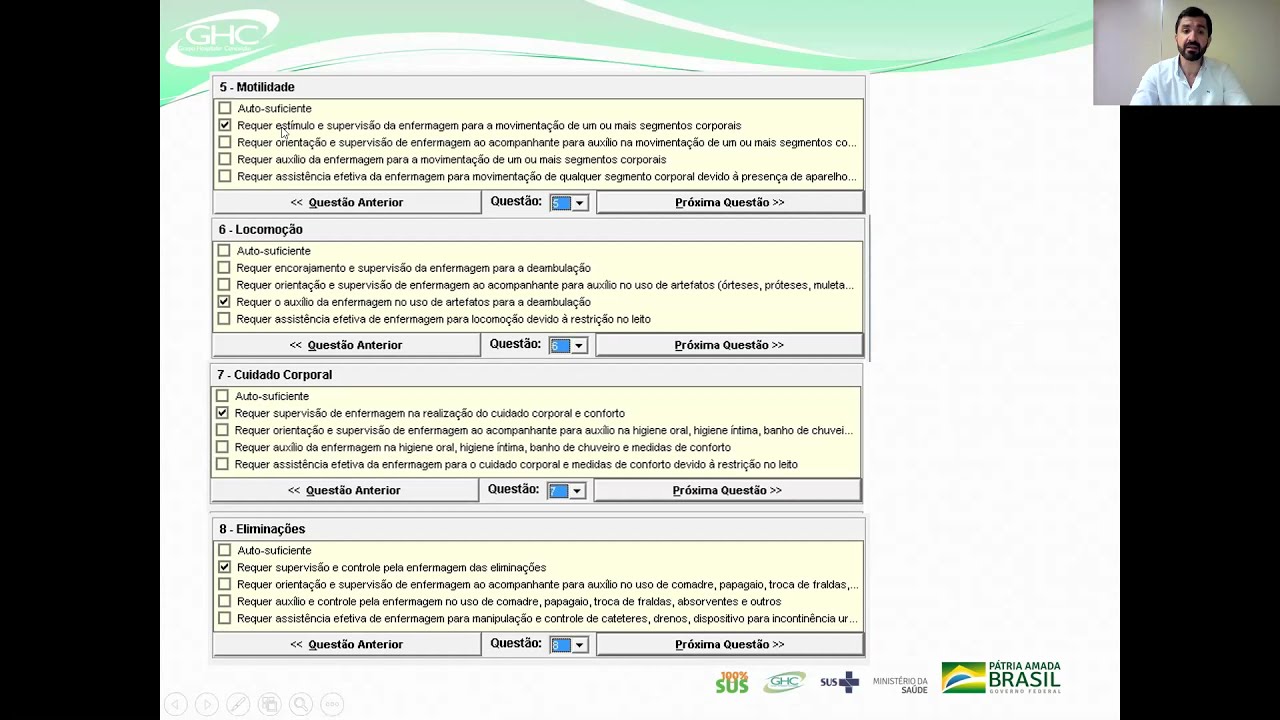Check Auto-suficiente under Eliminações

(225, 550)
